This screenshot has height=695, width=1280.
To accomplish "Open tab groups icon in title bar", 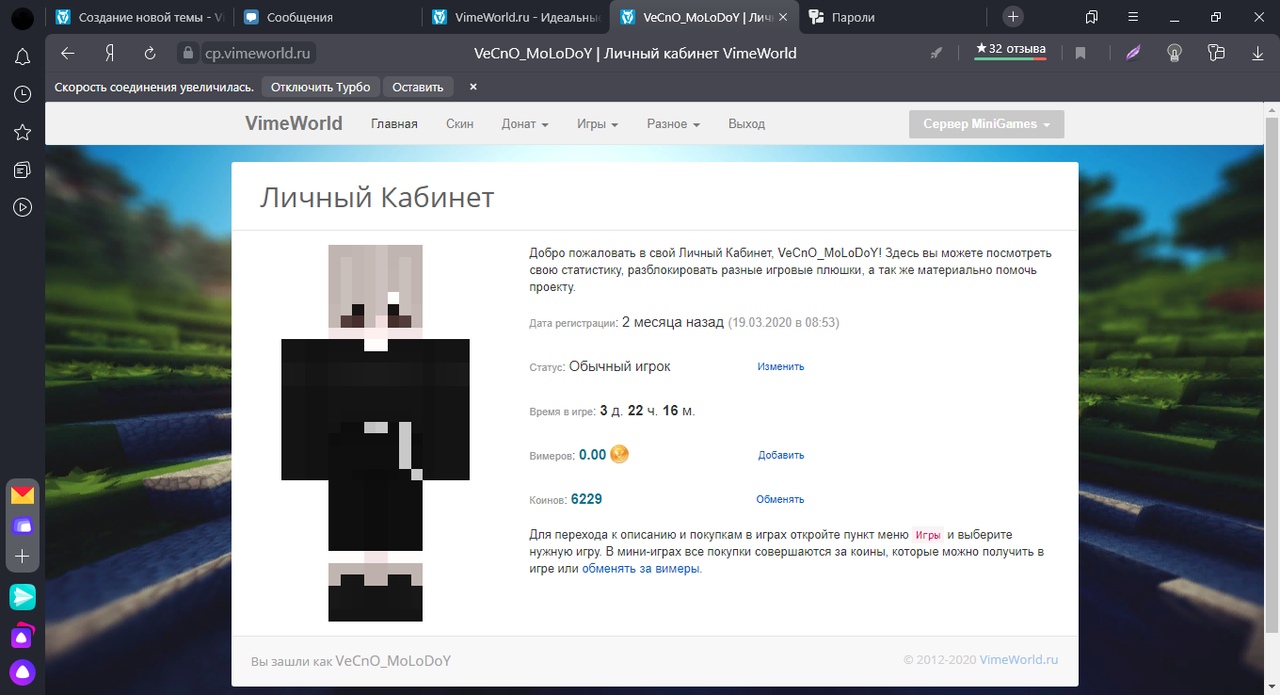I will tap(1092, 17).
